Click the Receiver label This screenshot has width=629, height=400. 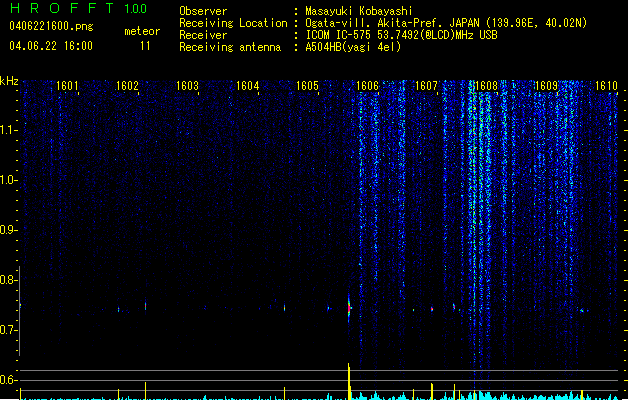click(203, 35)
